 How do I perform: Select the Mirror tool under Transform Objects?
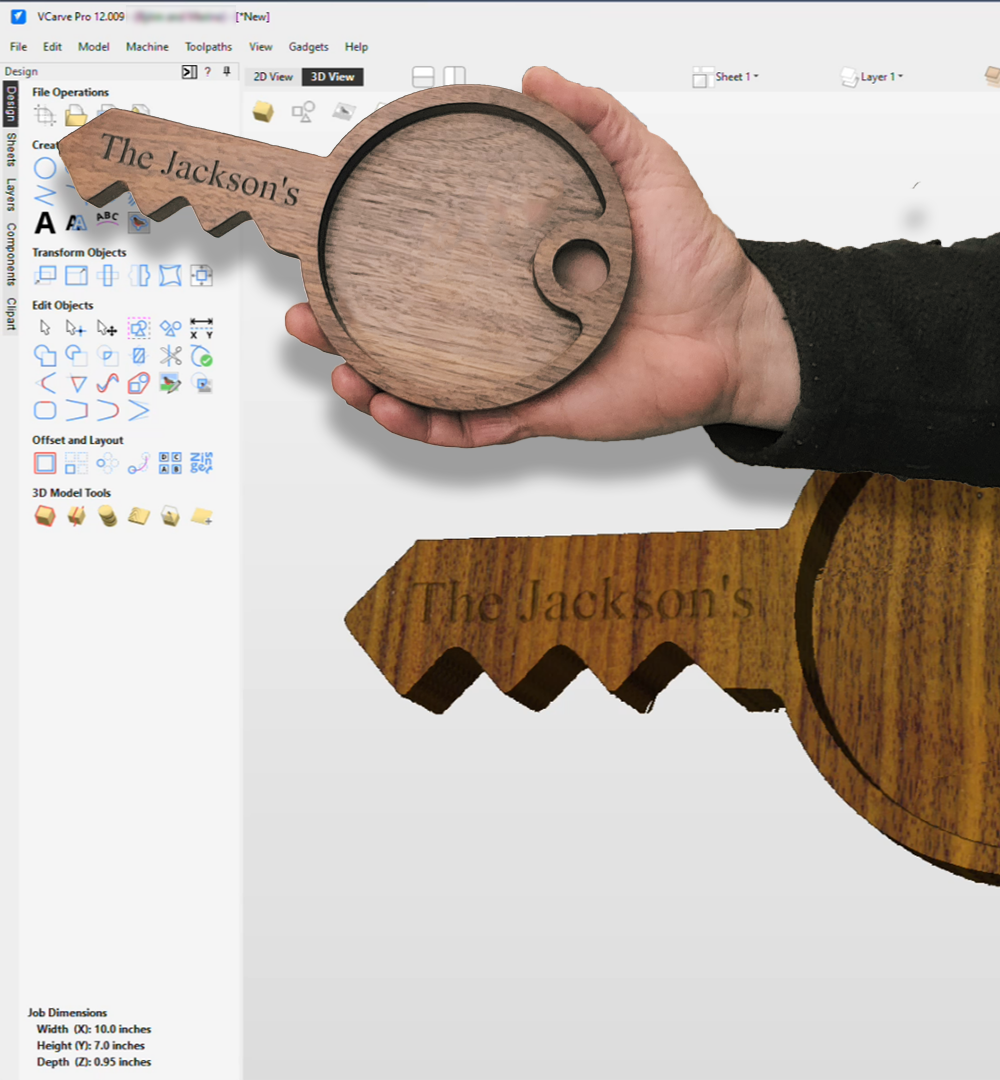click(x=140, y=276)
